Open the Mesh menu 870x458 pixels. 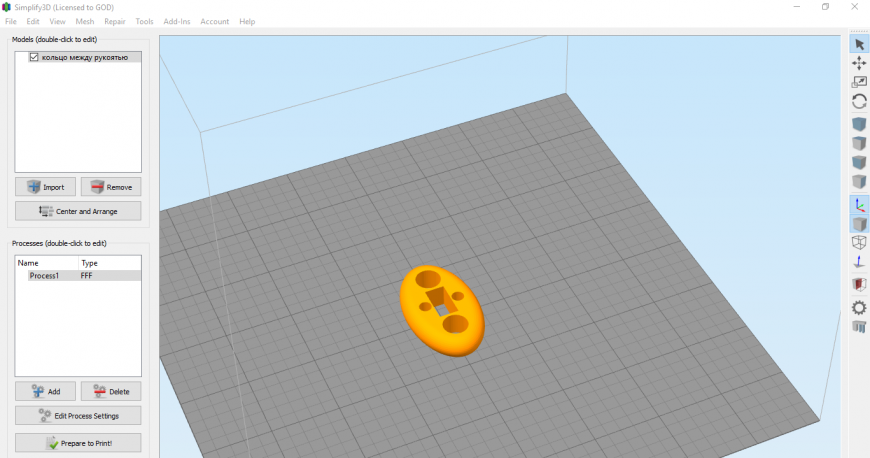click(85, 22)
